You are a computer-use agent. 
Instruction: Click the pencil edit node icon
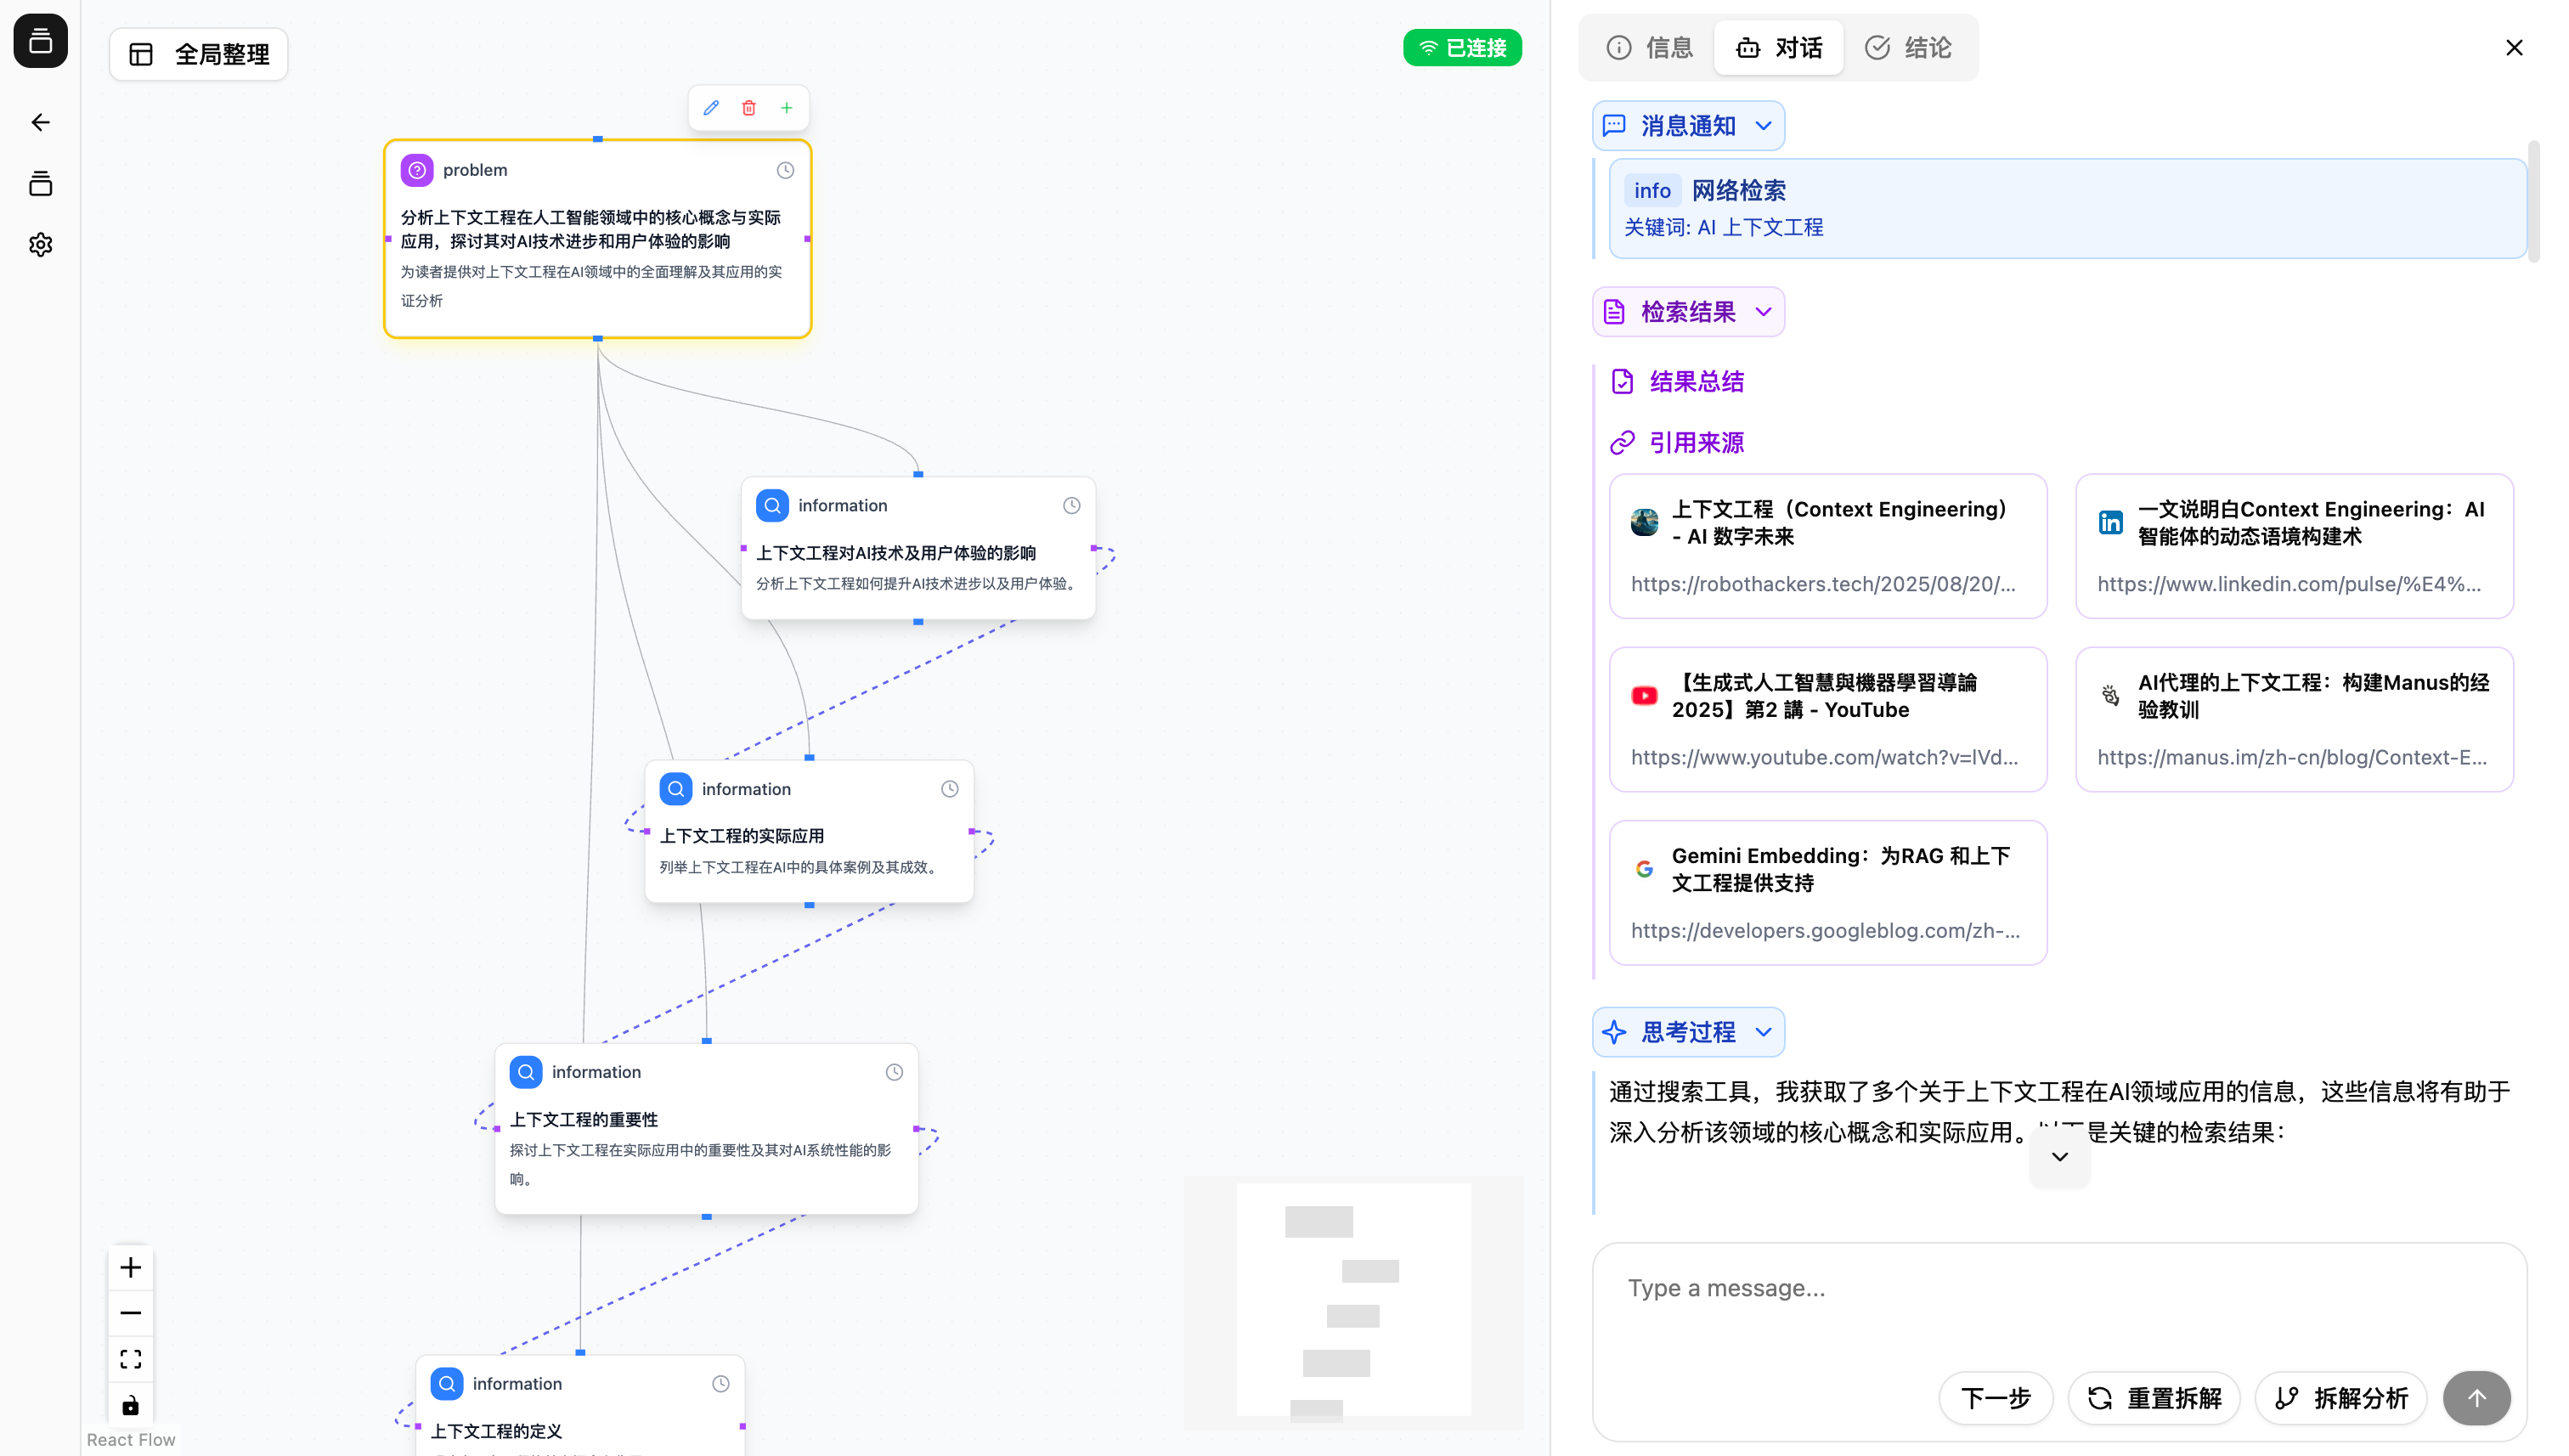coord(711,108)
